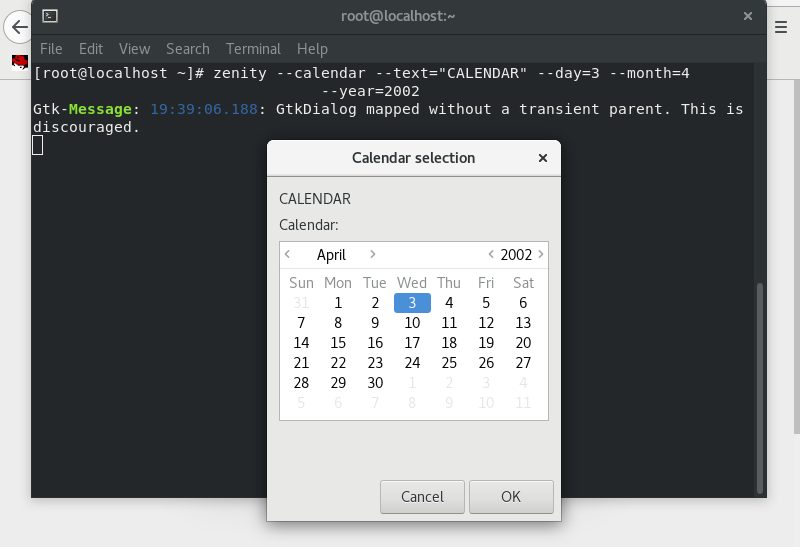Open the View menu in terminal
Image resolution: width=800 pixels, height=547 pixels.
point(135,49)
